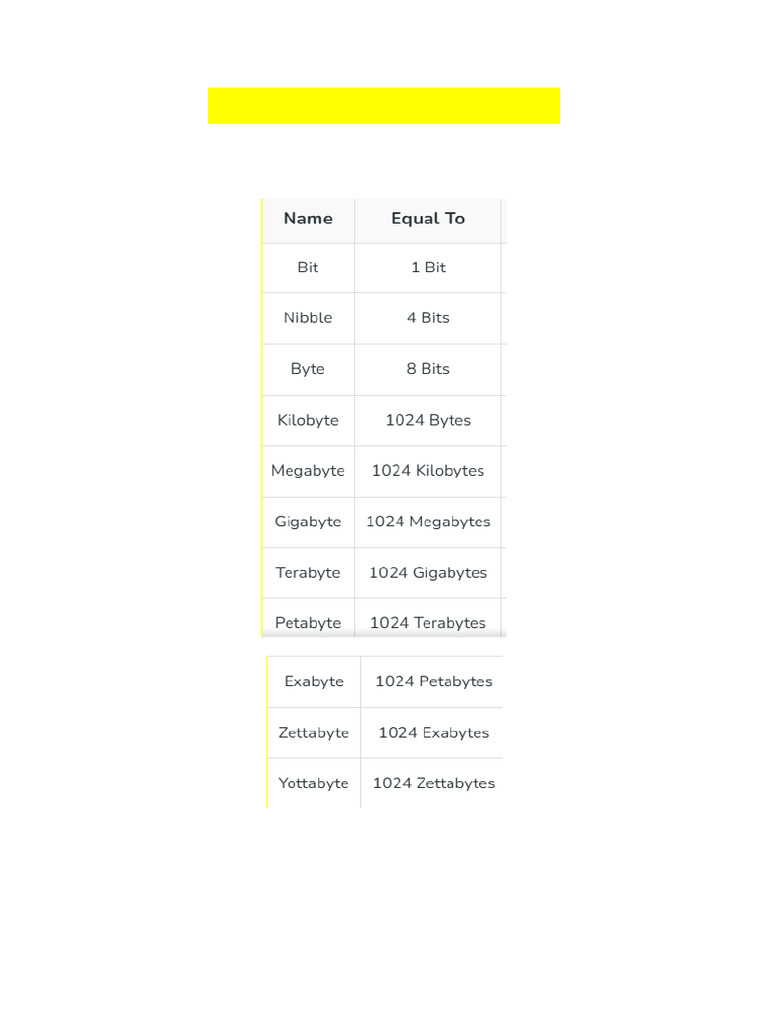
Task: Select the Nibble name cell
Action: tap(308, 318)
